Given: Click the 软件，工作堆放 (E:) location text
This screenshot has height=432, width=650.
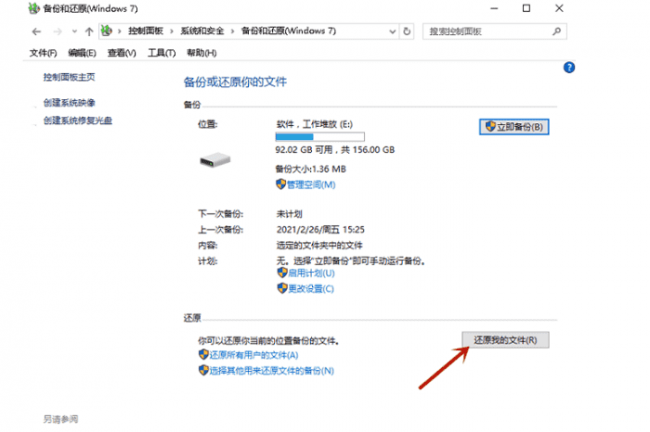Looking at the screenshot, I should pyautogui.click(x=314, y=124).
